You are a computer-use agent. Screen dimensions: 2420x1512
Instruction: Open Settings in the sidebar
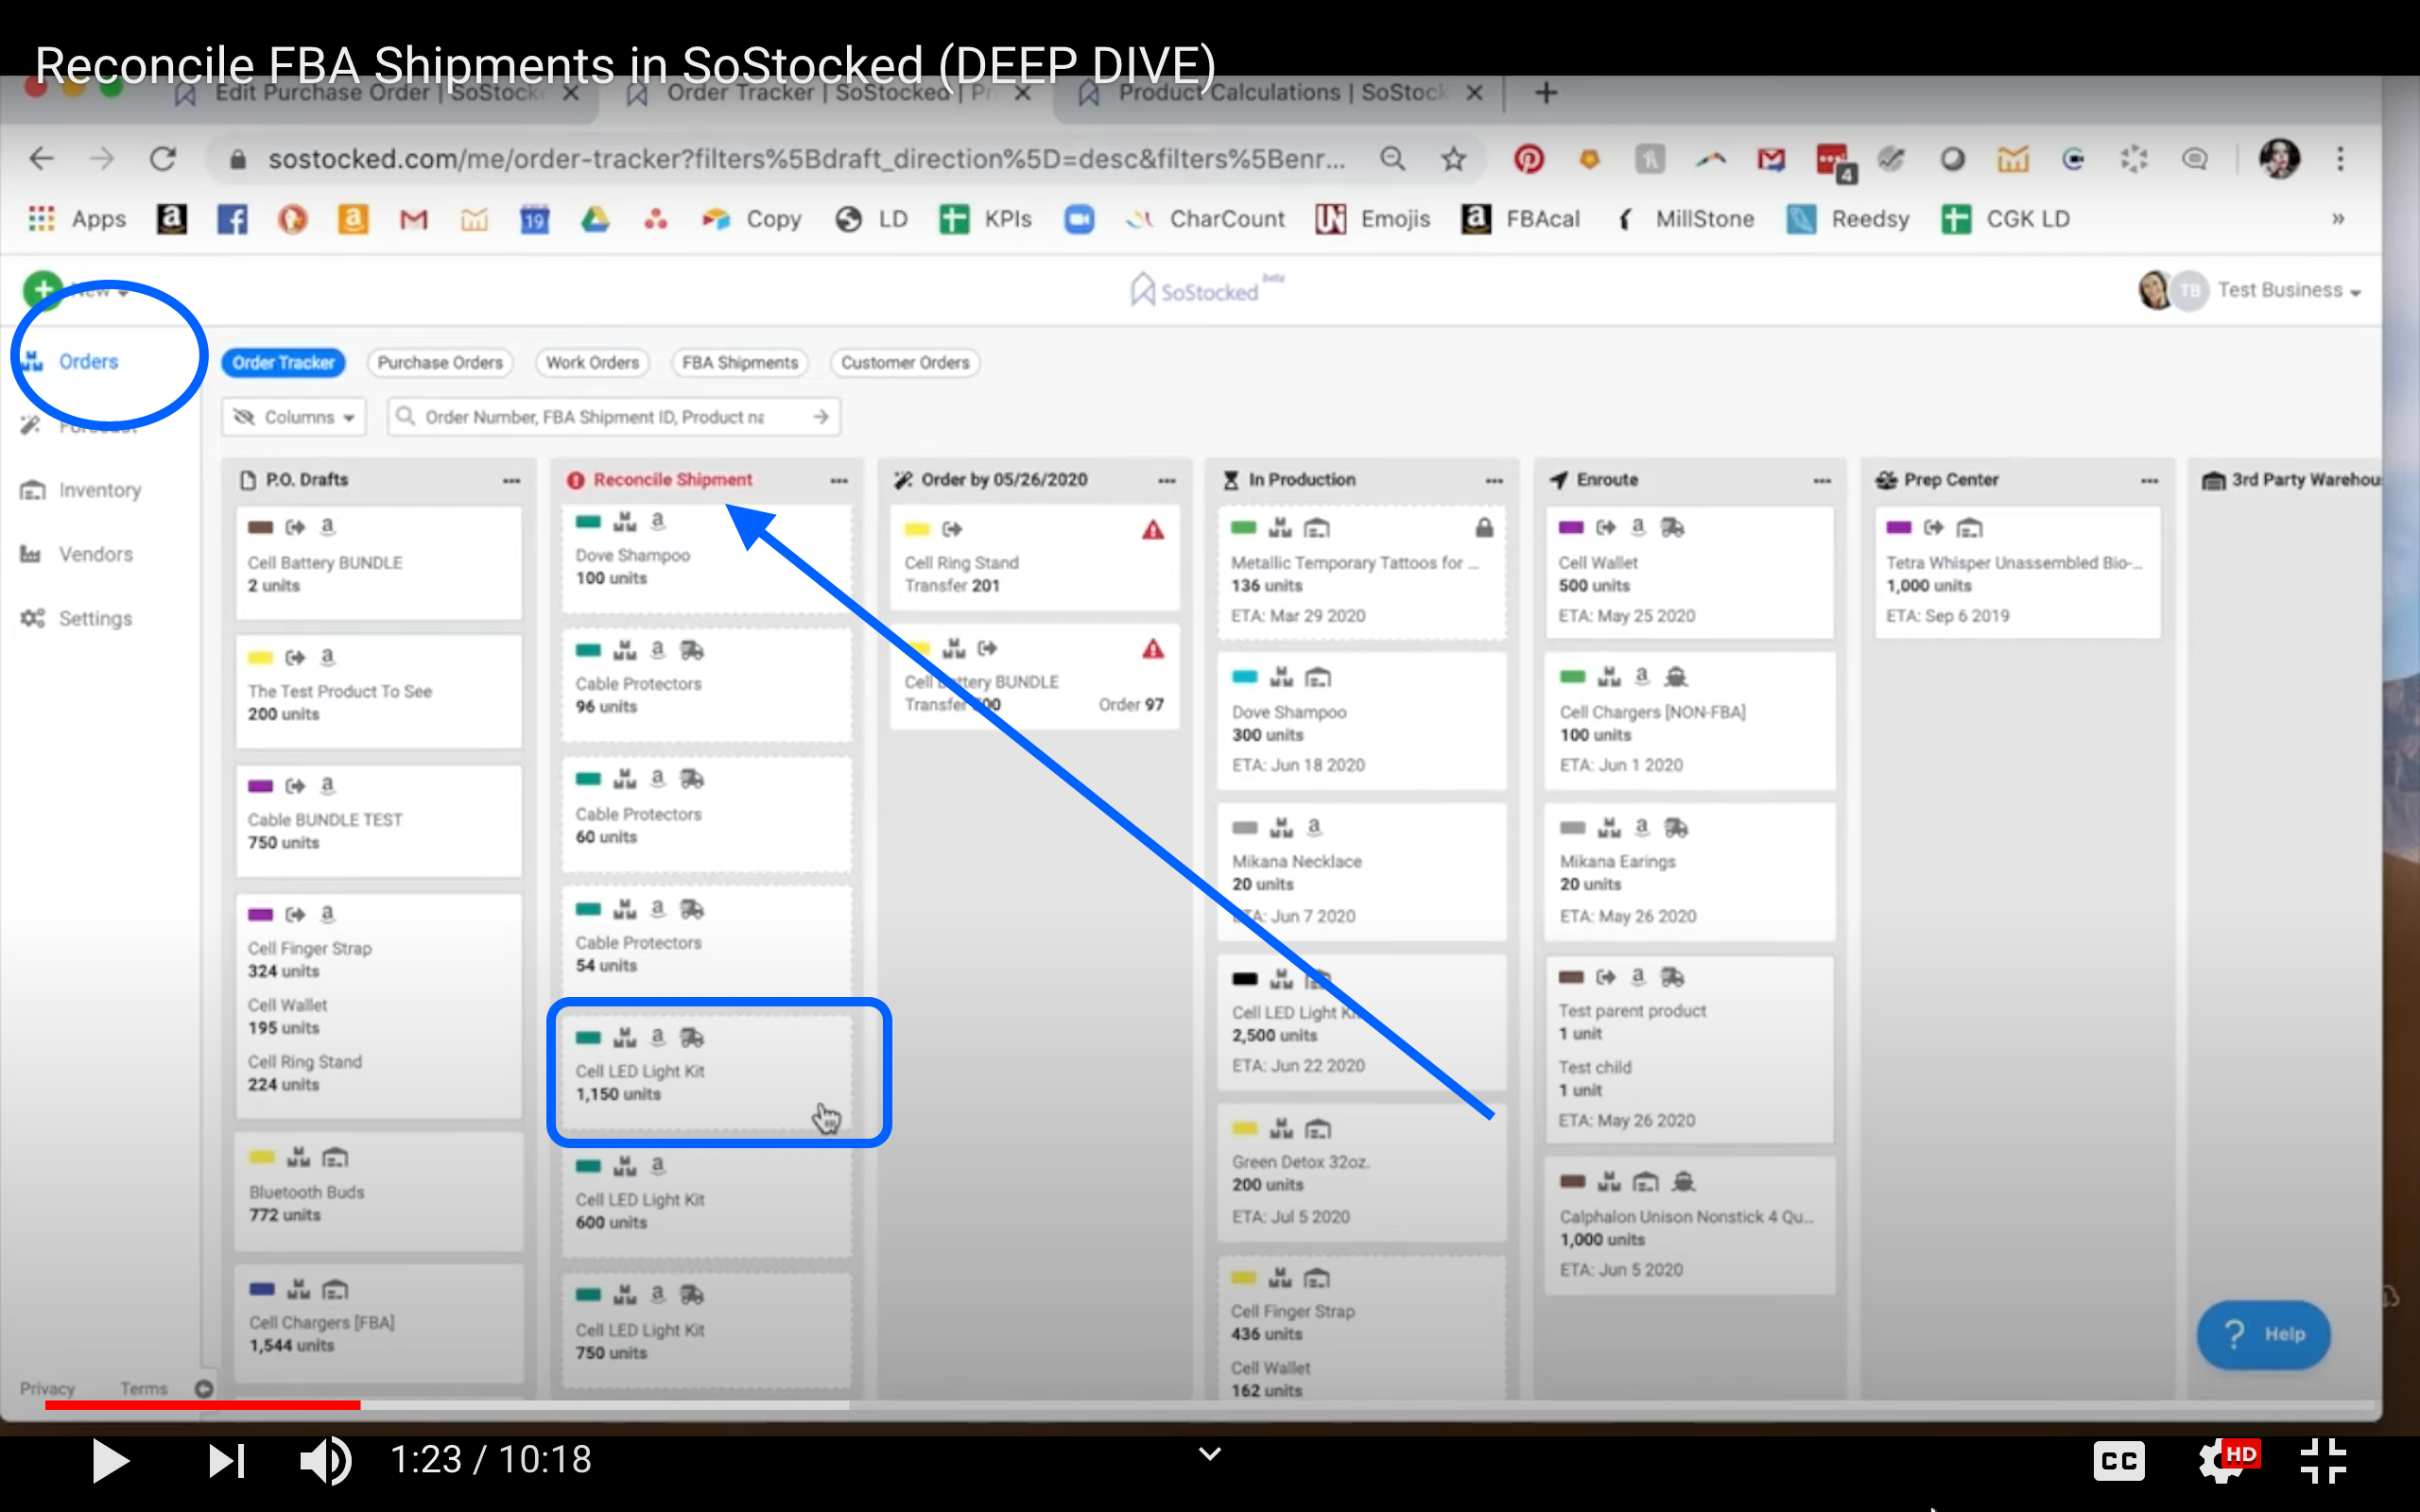(95, 618)
